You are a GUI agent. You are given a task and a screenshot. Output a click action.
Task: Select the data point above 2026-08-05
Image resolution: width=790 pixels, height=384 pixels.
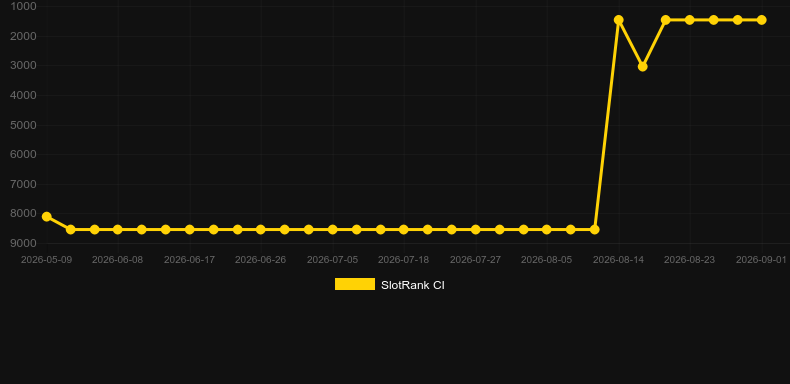click(547, 229)
